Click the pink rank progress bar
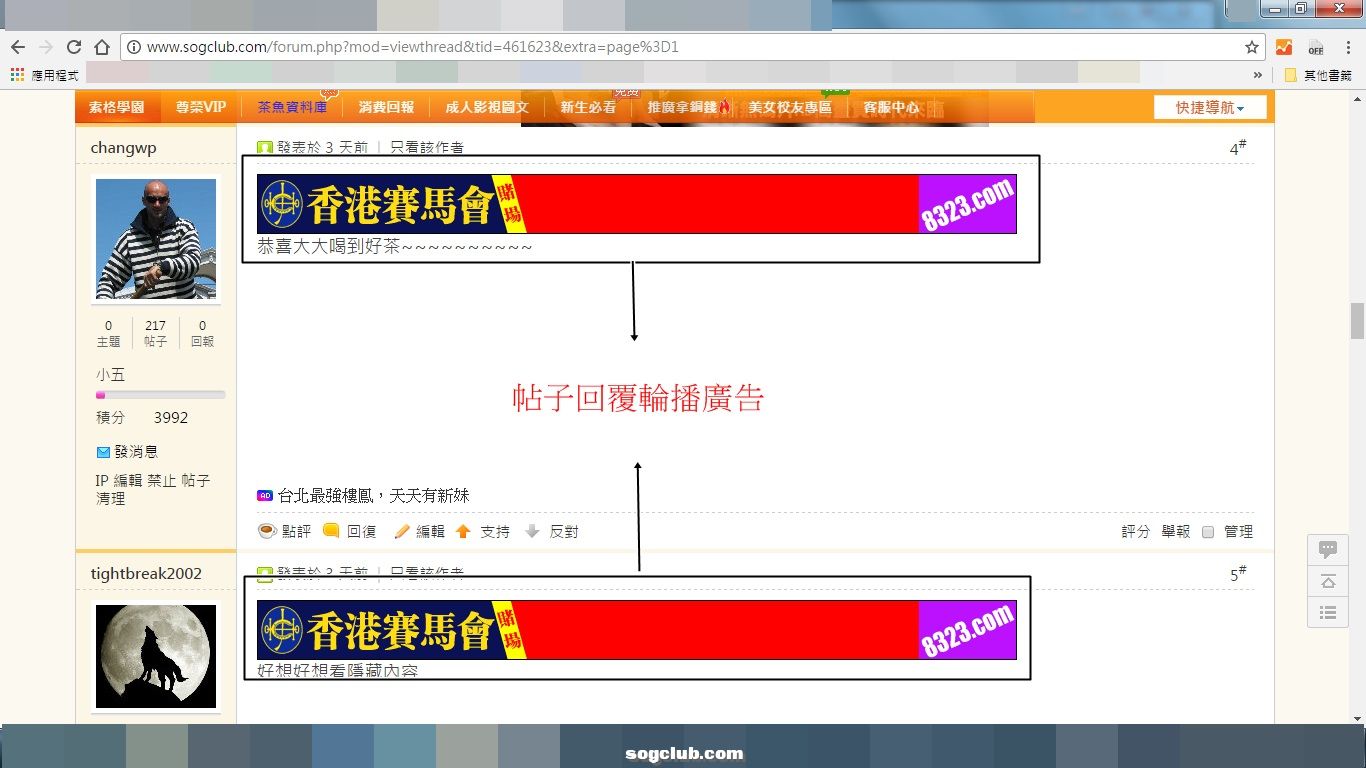 (160, 395)
